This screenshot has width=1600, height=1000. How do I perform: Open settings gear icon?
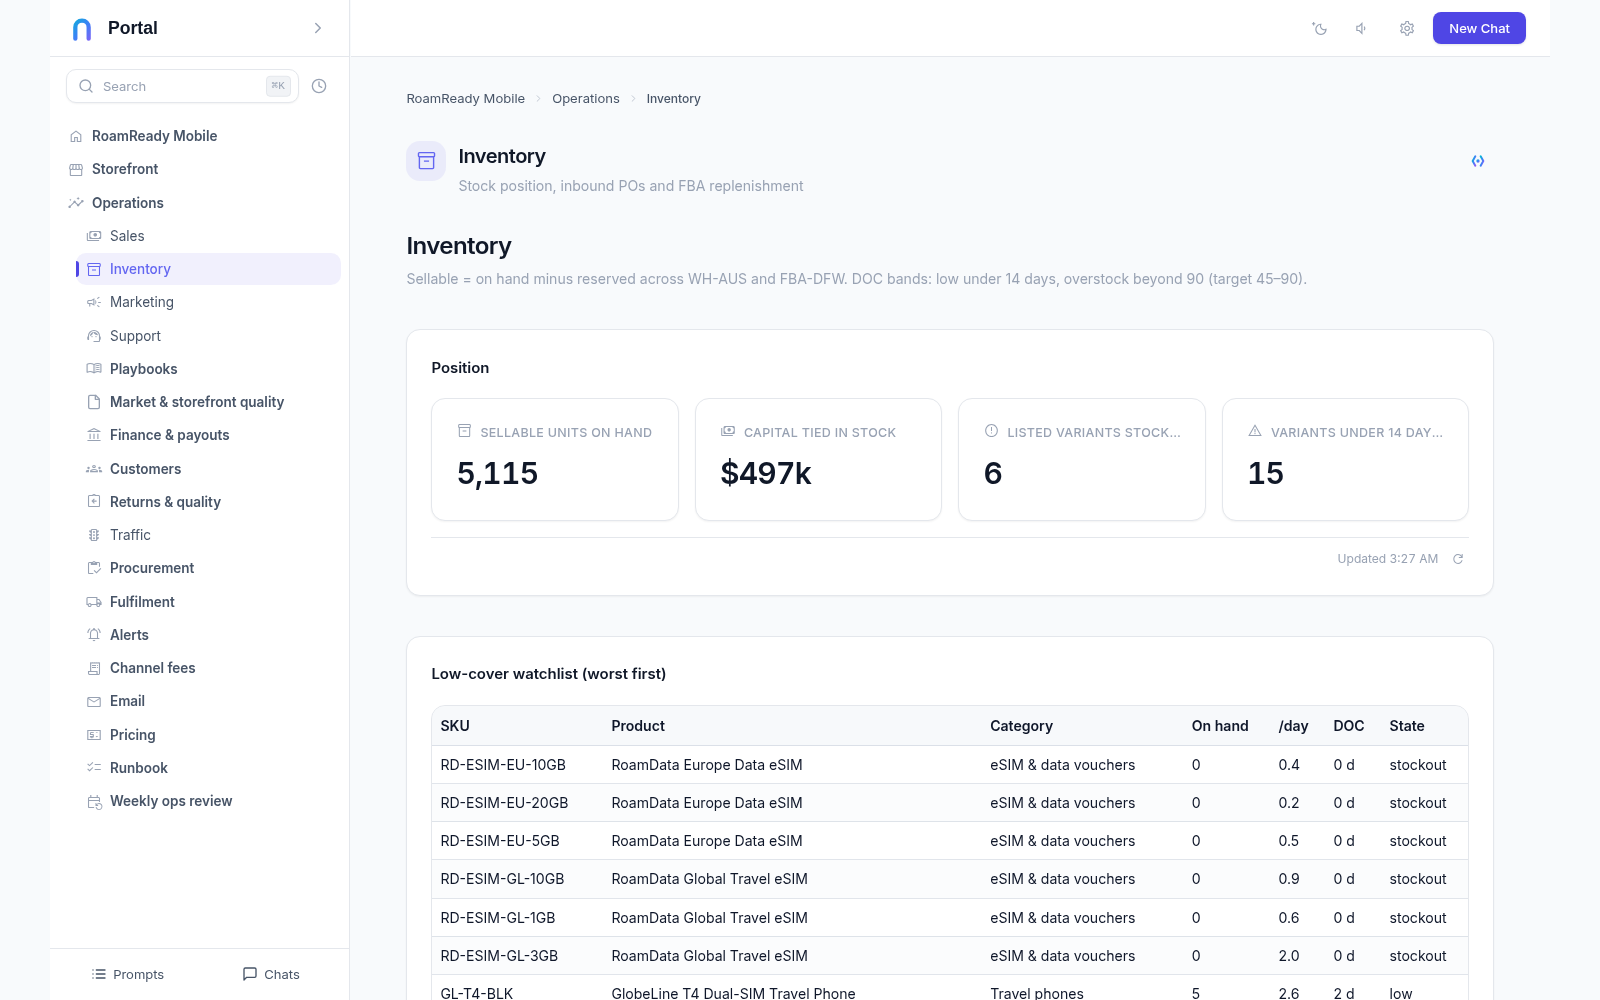1407,28
